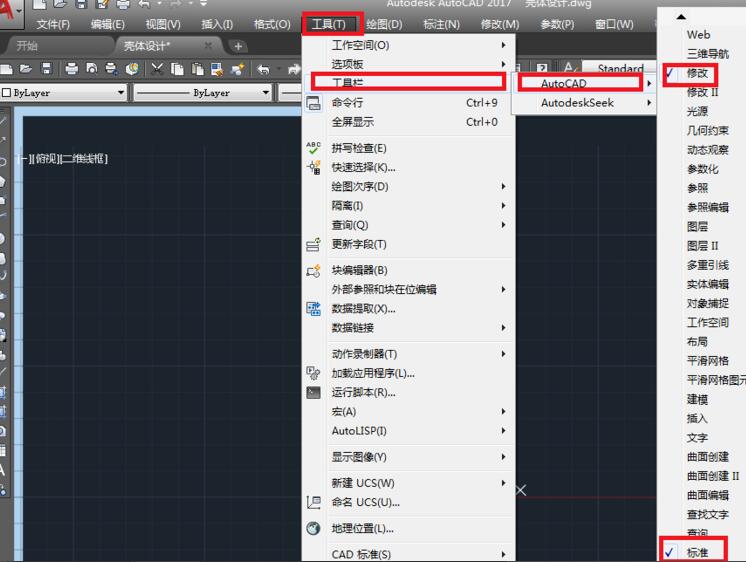The image size is (746, 562).
Task: Uncheck the 修改 toolbar entry
Action: 698,73
